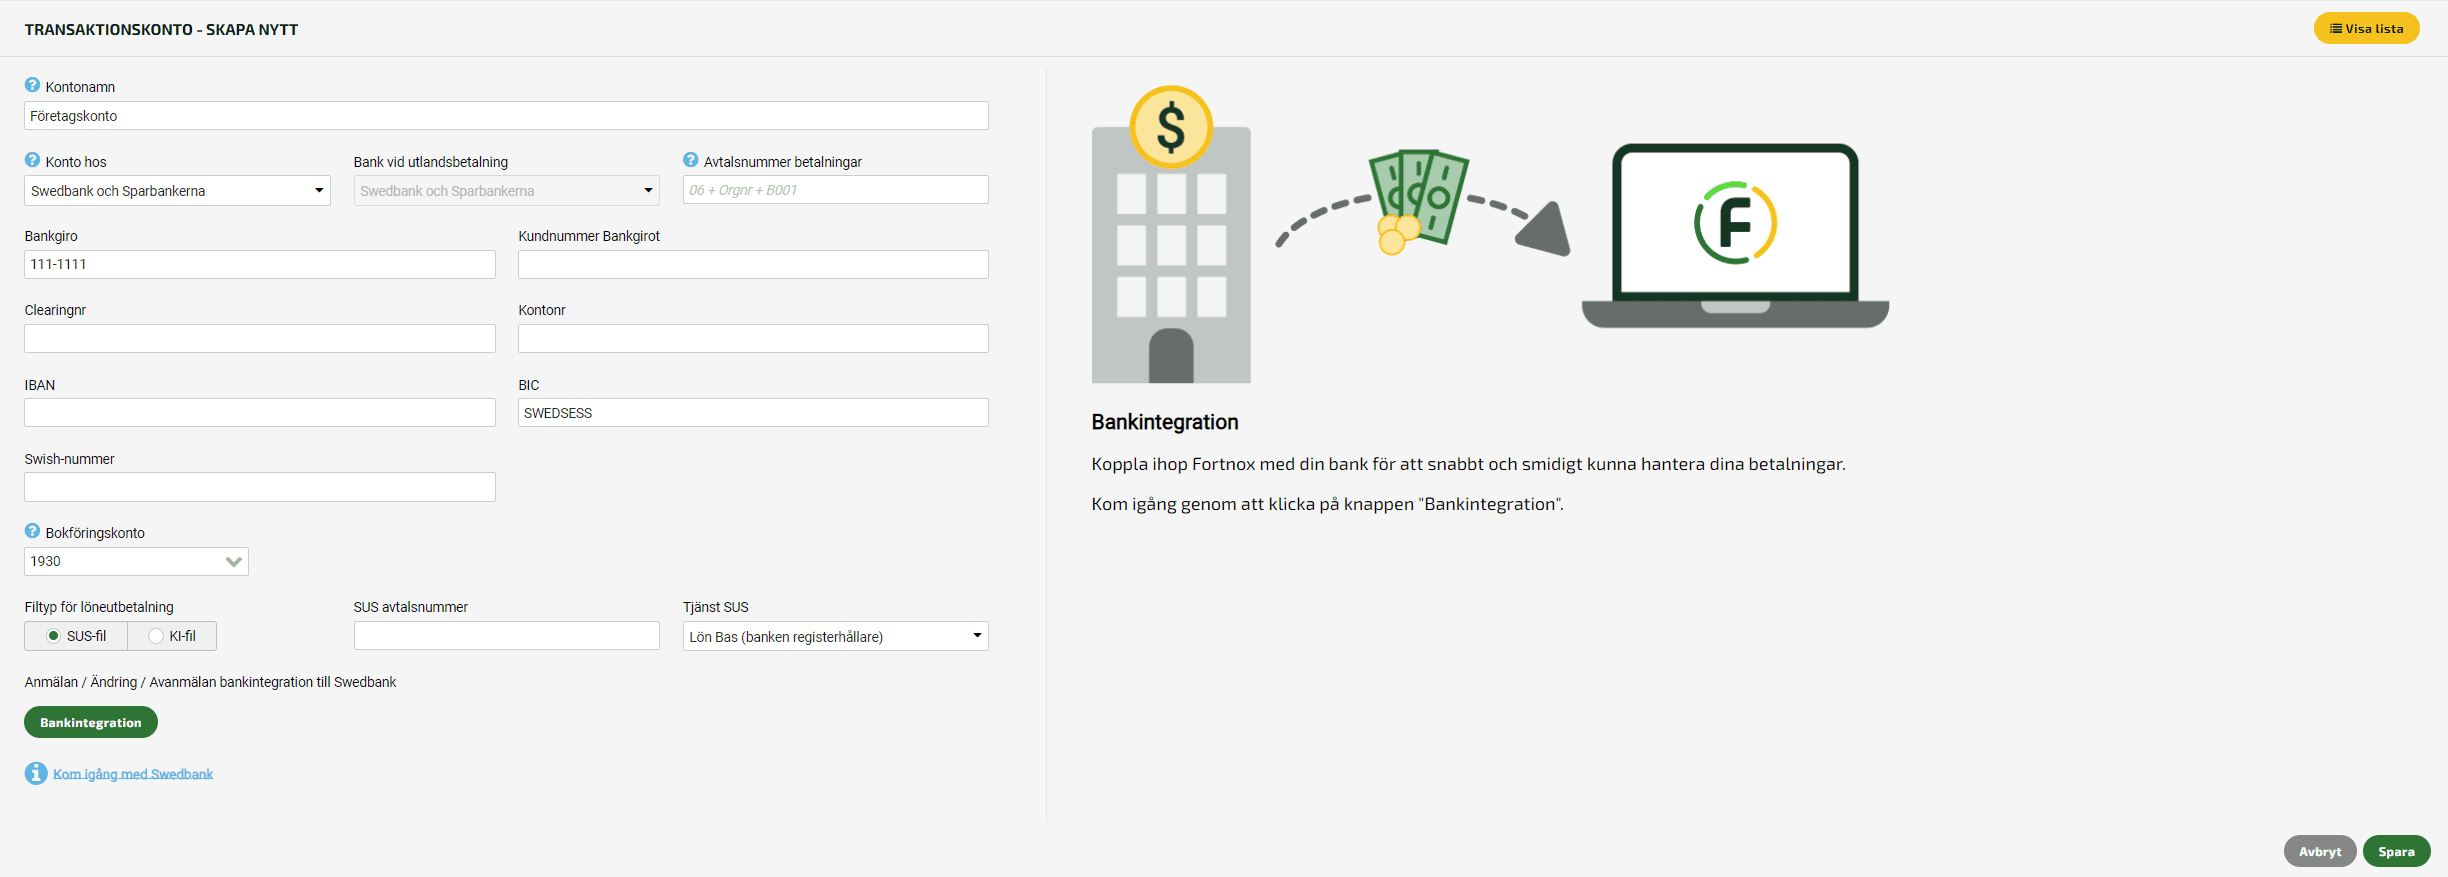Viewport: 2448px width, 877px height.
Task: Click the bank building illustration
Action: click(1171, 235)
